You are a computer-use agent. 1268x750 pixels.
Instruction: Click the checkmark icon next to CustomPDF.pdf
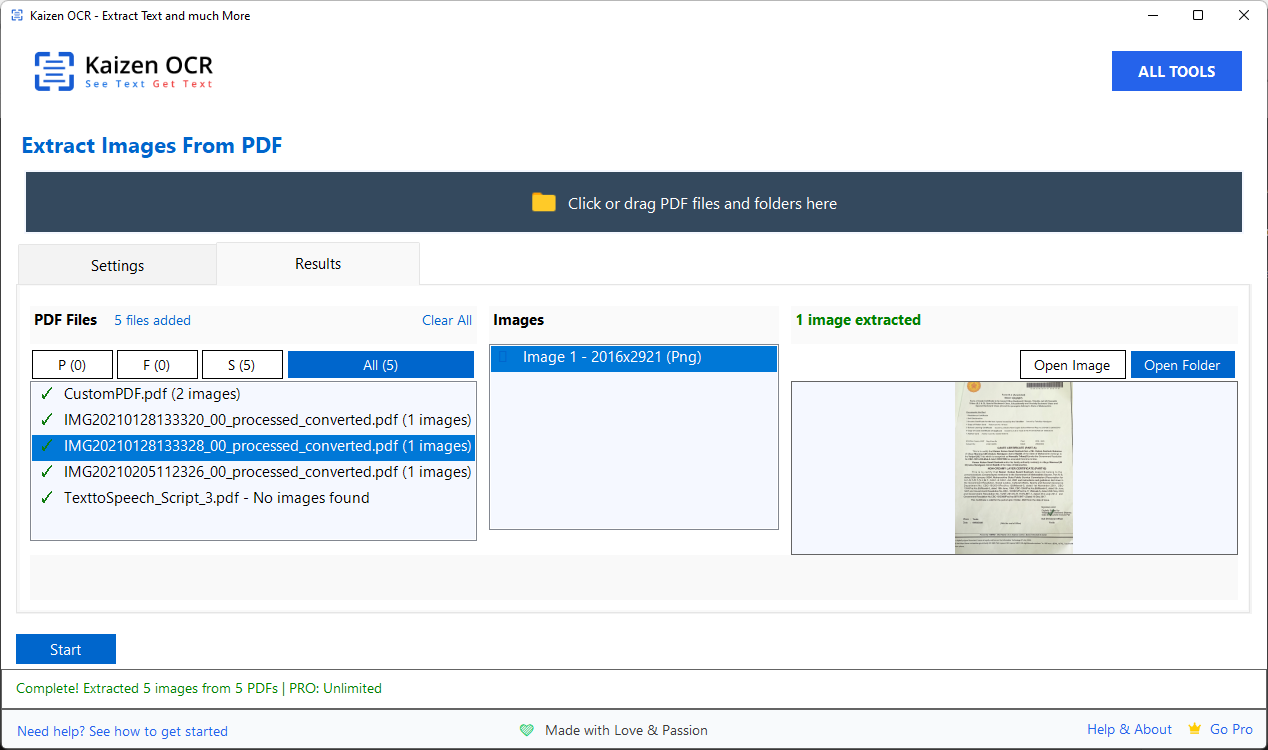(46, 394)
